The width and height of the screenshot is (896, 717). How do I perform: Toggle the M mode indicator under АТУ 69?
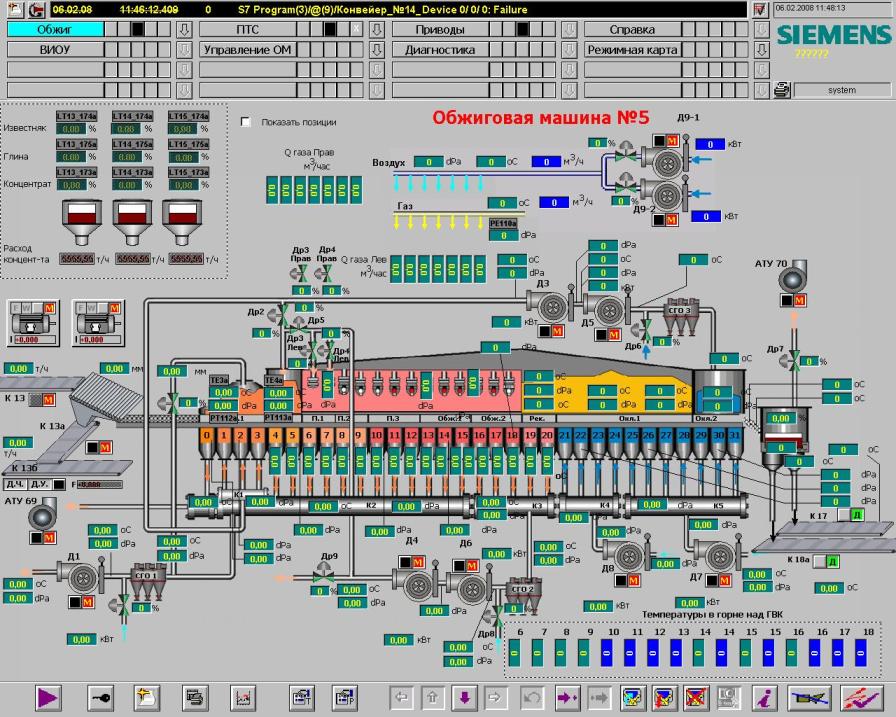49,538
